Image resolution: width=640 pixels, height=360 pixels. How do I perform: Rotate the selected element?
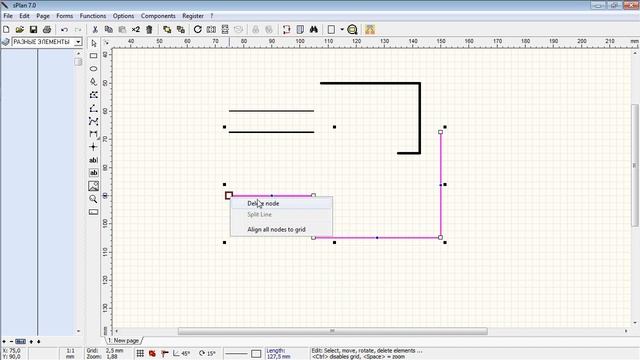pyautogui.click(x=198, y=29)
